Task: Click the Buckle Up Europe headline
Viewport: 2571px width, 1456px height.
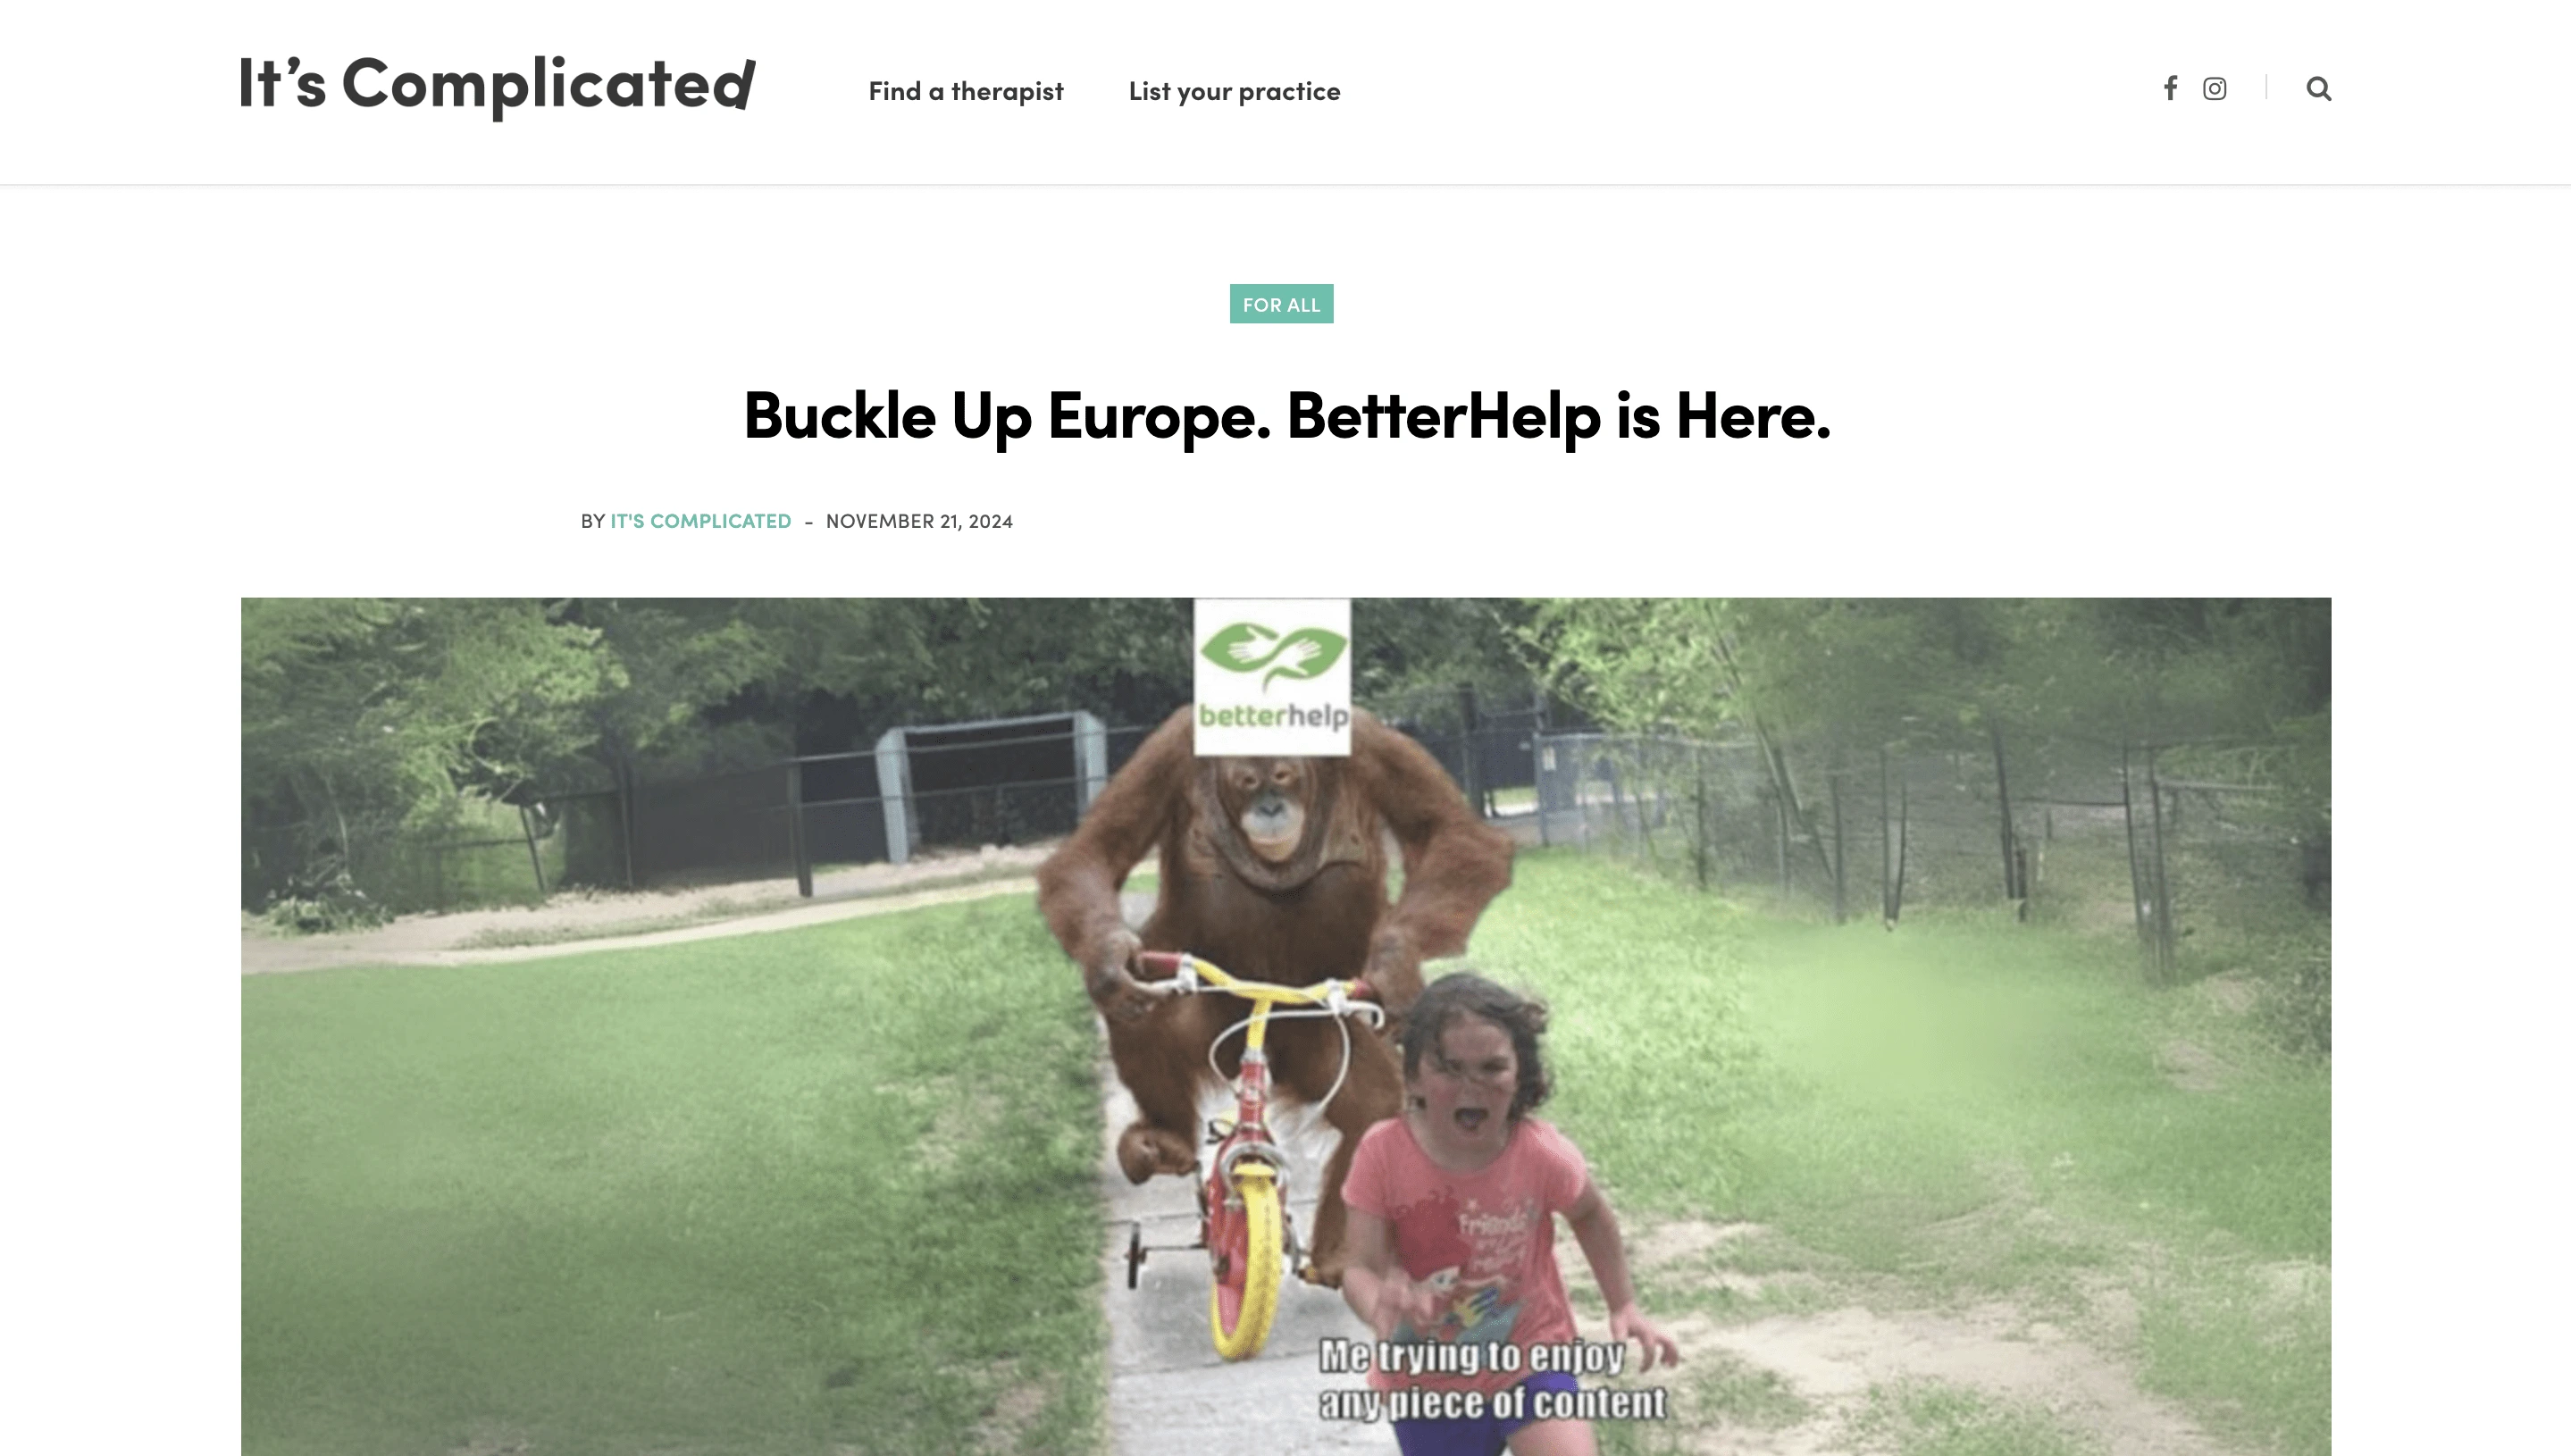Action: pos(1287,415)
